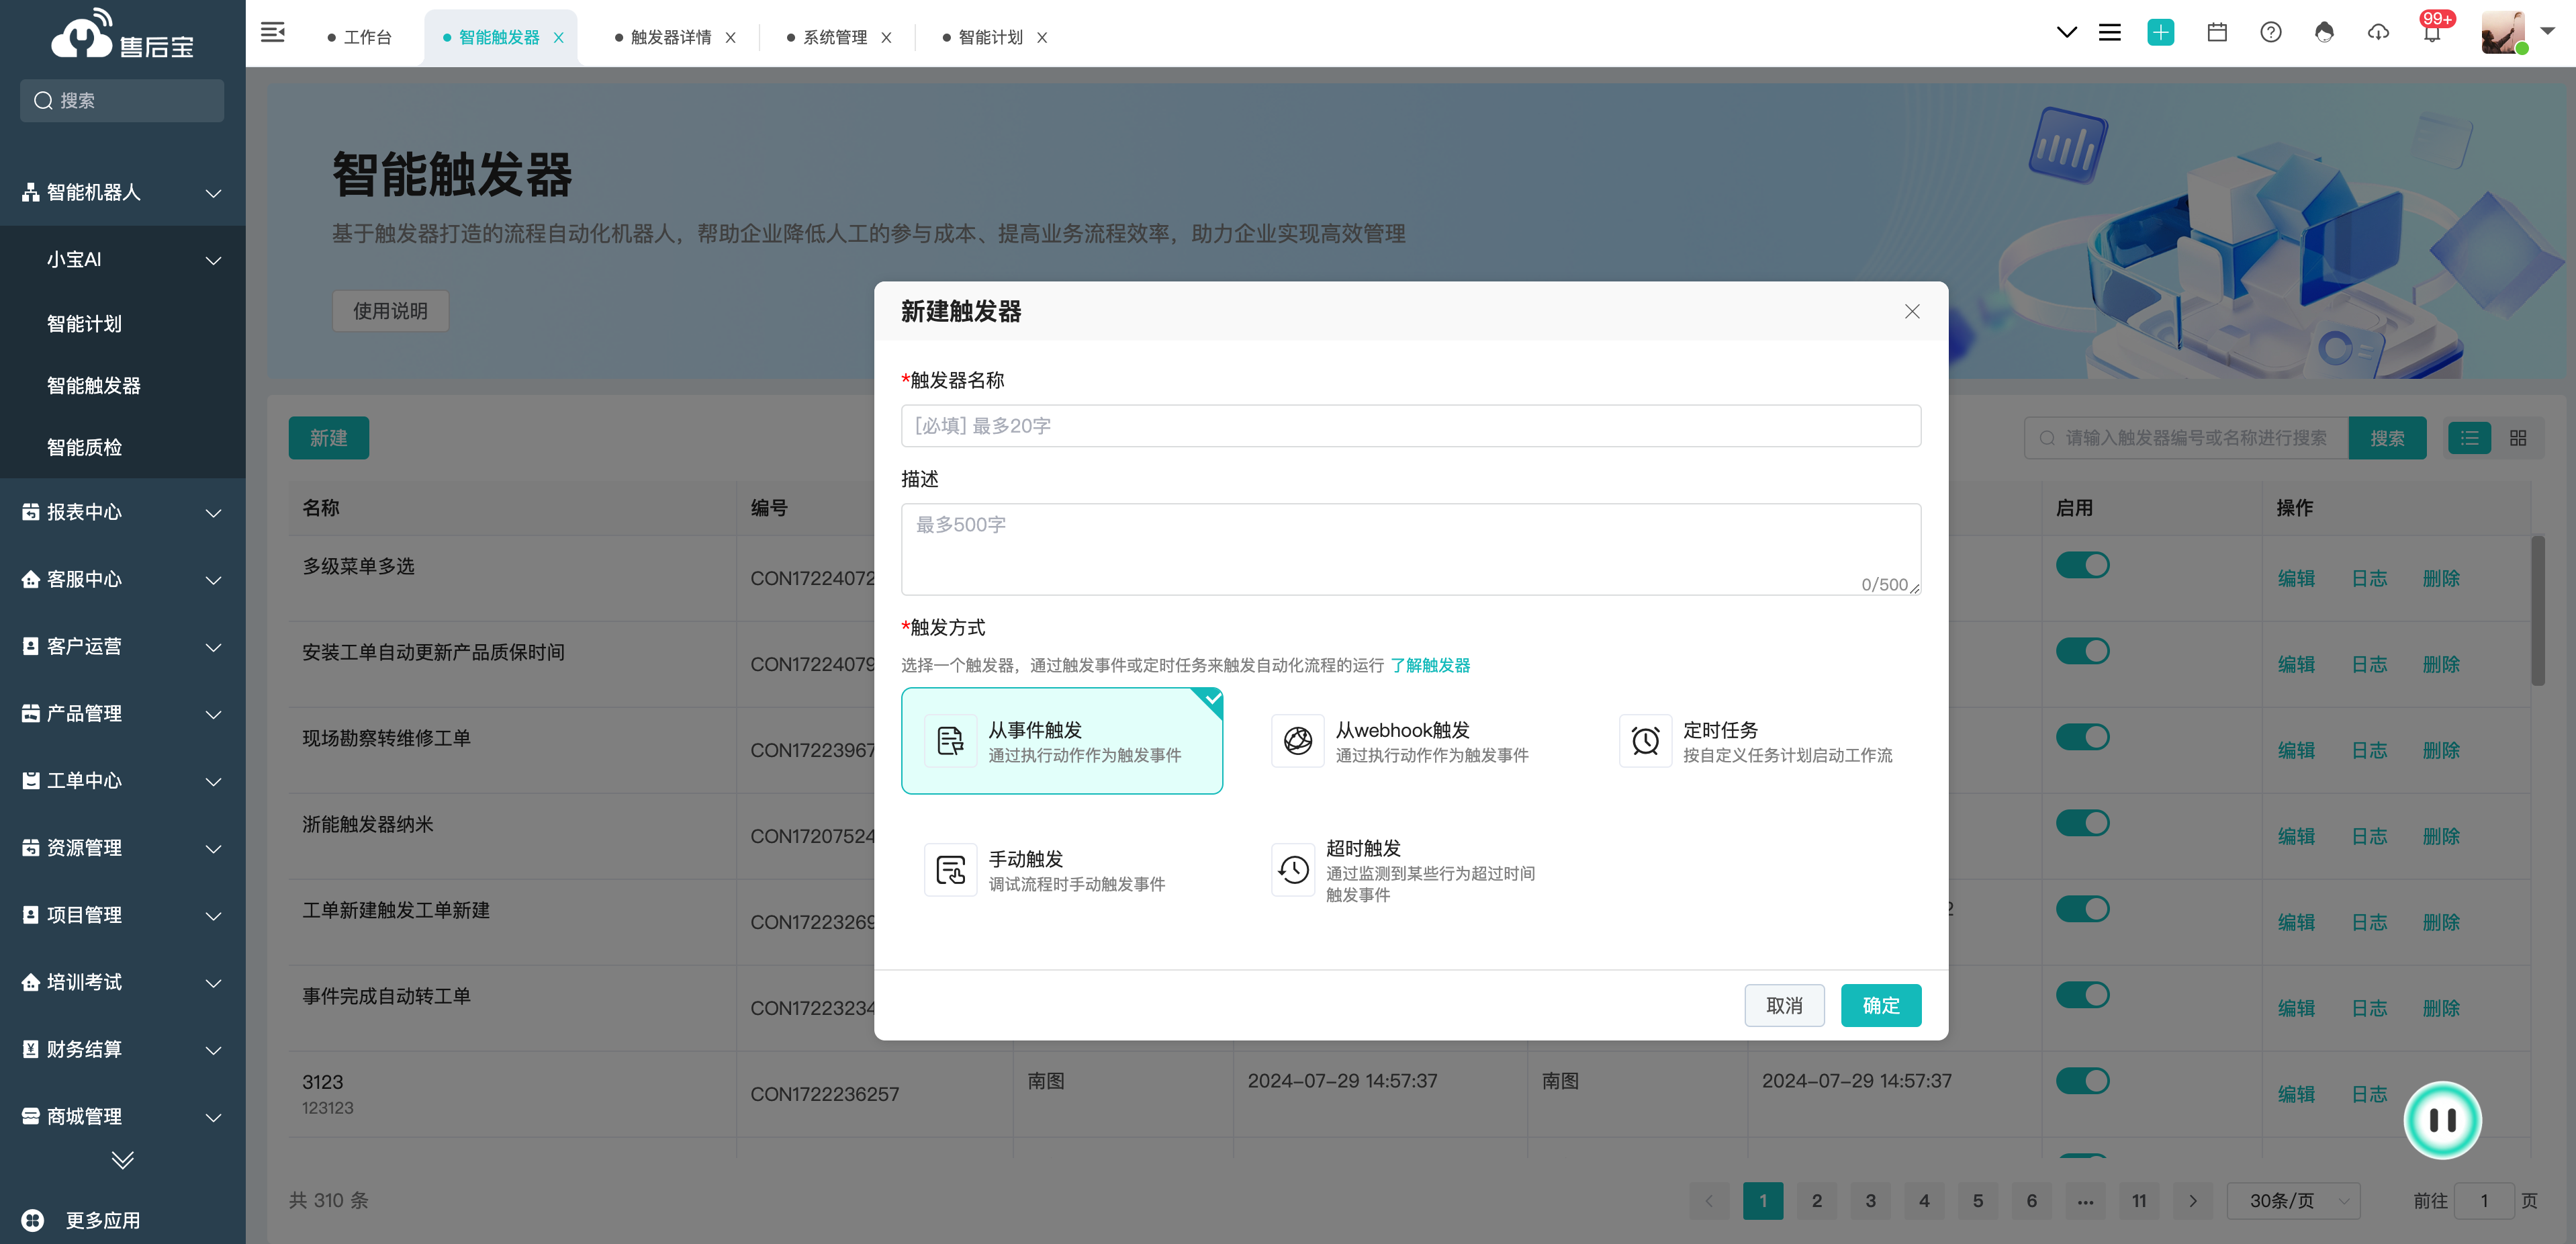The width and height of the screenshot is (2576, 1244).
Task: Click the green plus quick-create icon
Action: tap(2160, 33)
